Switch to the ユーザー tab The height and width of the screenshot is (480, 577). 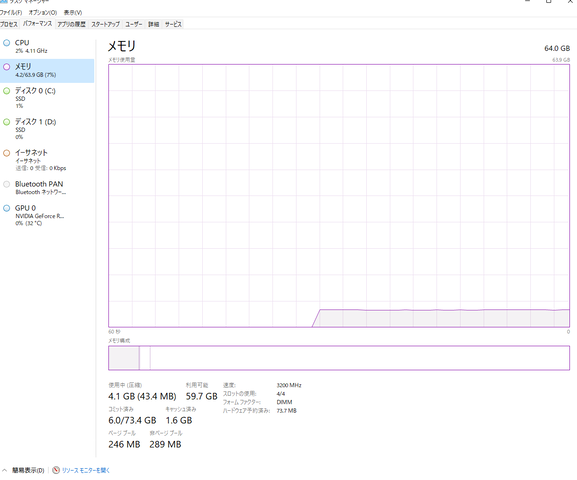pos(134,24)
